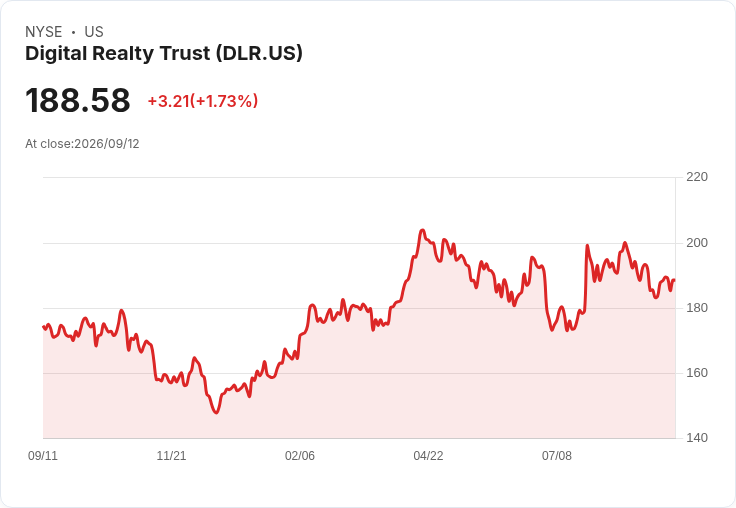The width and height of the screenshot is (736, 508).
Task: Click the chart's highest peak above 200
Action: click(x=422, y=230)
